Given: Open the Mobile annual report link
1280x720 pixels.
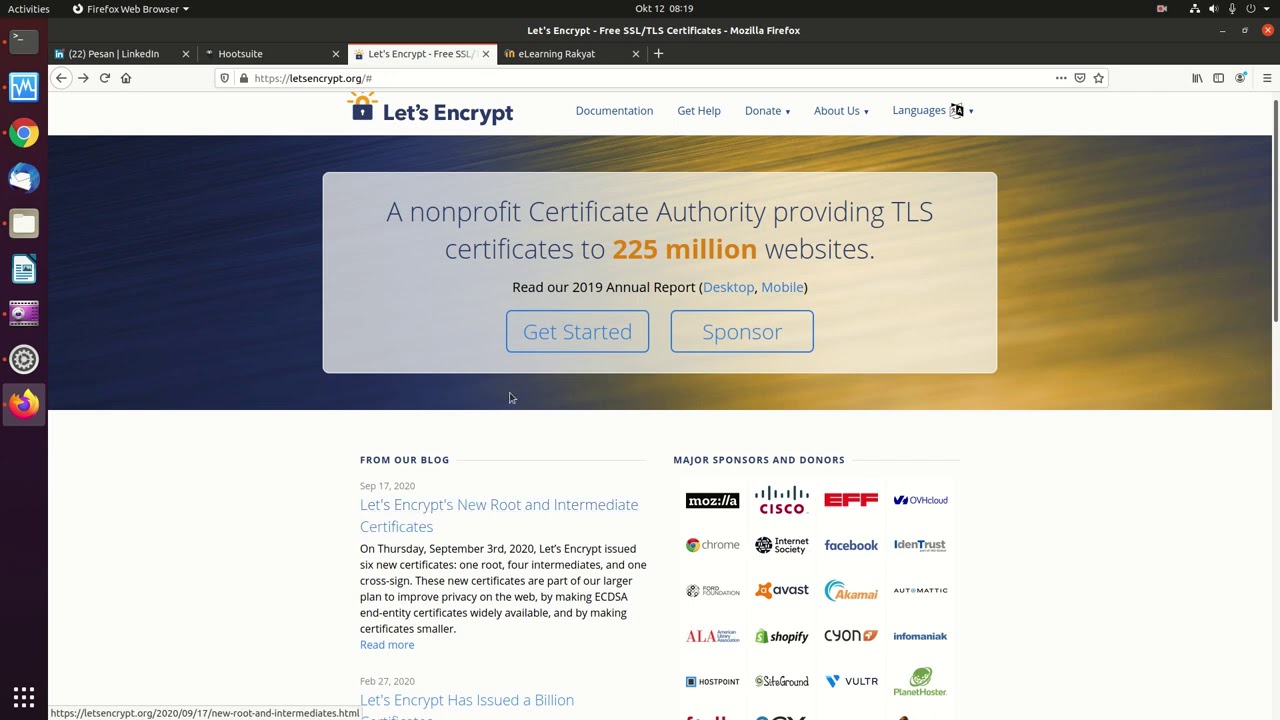Looking at the screenshot, I should tap(782, 287).
